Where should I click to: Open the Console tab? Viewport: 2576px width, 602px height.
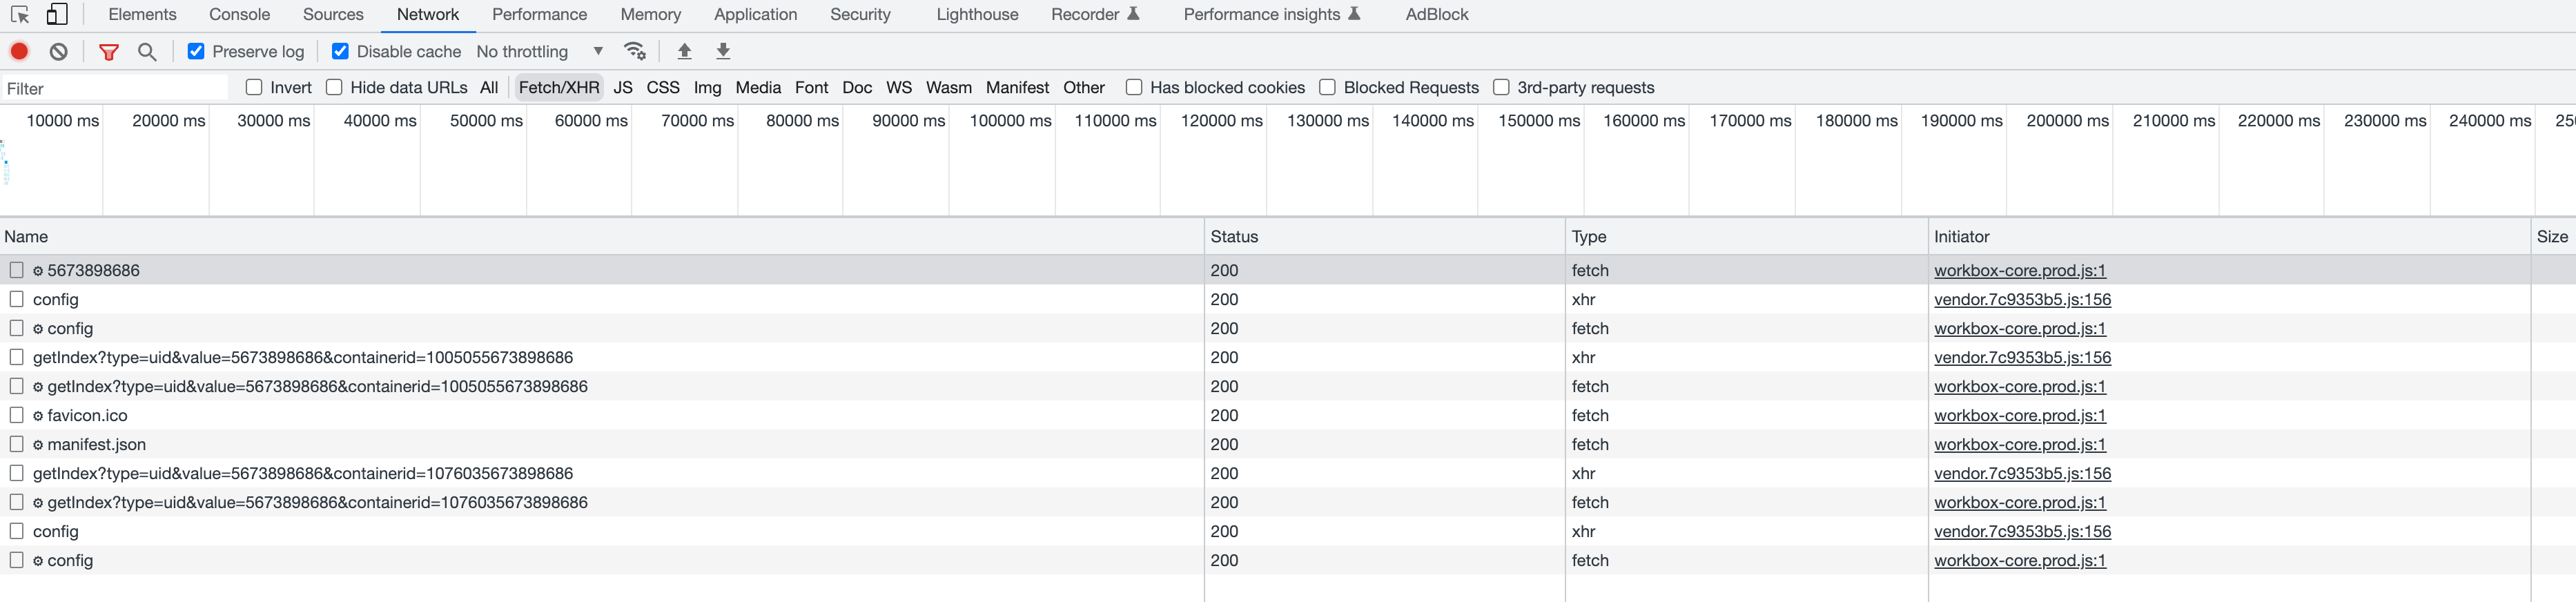(240, 14)
